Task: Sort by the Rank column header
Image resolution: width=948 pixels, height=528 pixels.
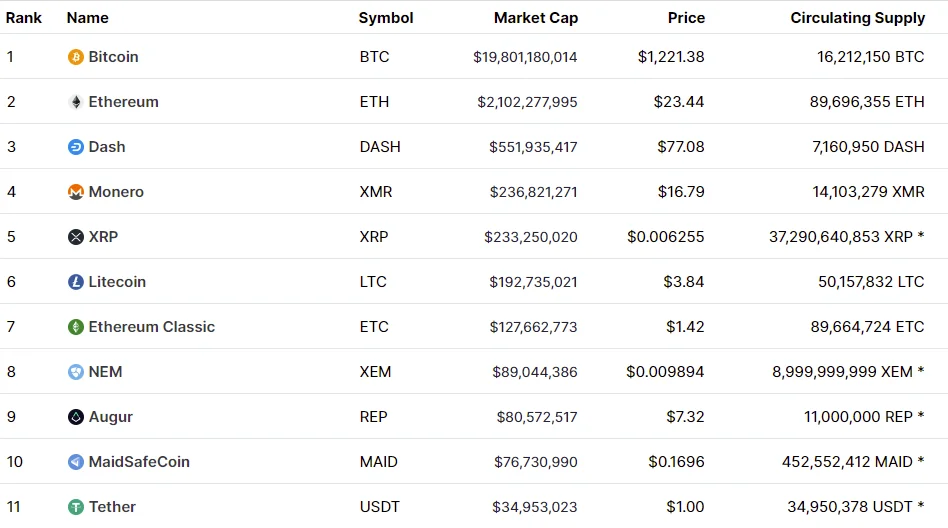Action: (24, 18)
